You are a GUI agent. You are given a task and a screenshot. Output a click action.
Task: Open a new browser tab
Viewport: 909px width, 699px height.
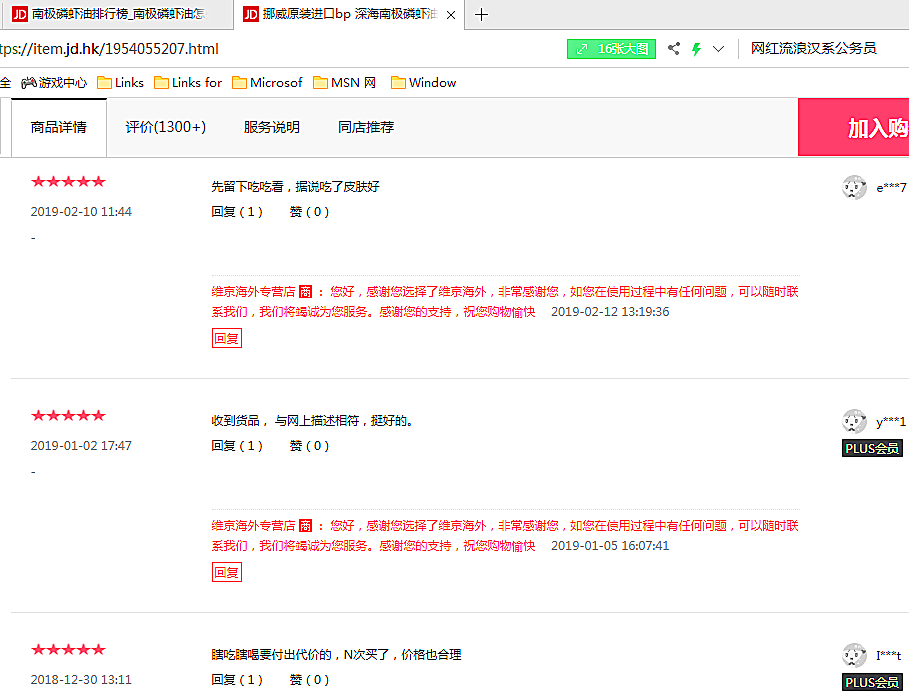tap(482, 15)
